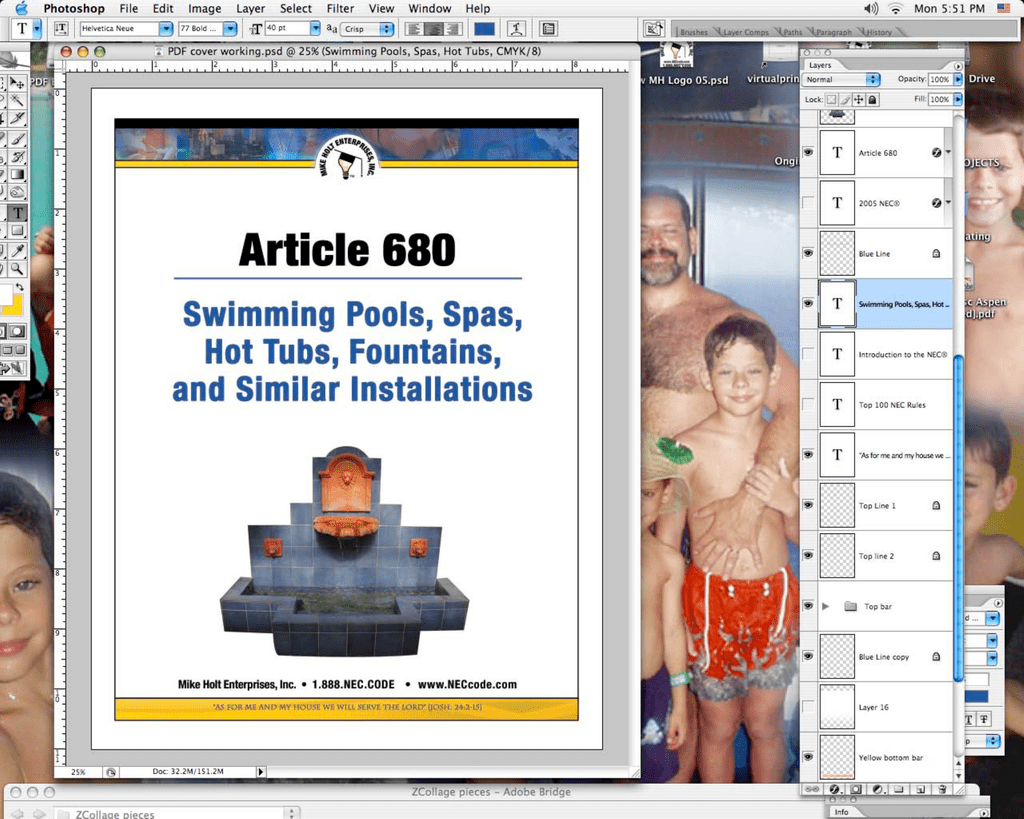Open the Create Warped Text dialog
Image resolution: width=1024 pixels, height=819 pixels.
pos(517,29)
